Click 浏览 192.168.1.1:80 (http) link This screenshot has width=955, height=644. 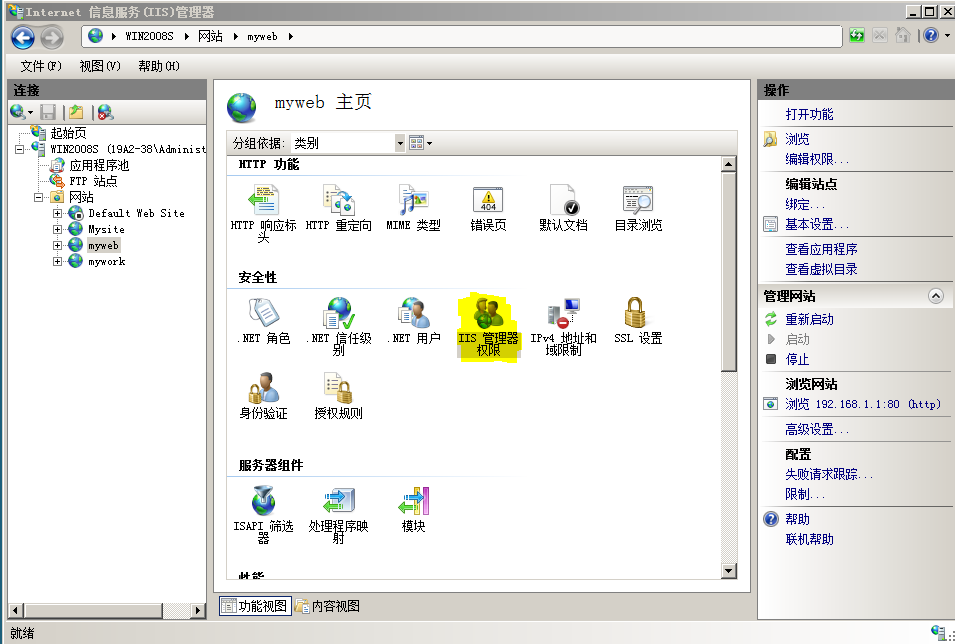point(862,404)
